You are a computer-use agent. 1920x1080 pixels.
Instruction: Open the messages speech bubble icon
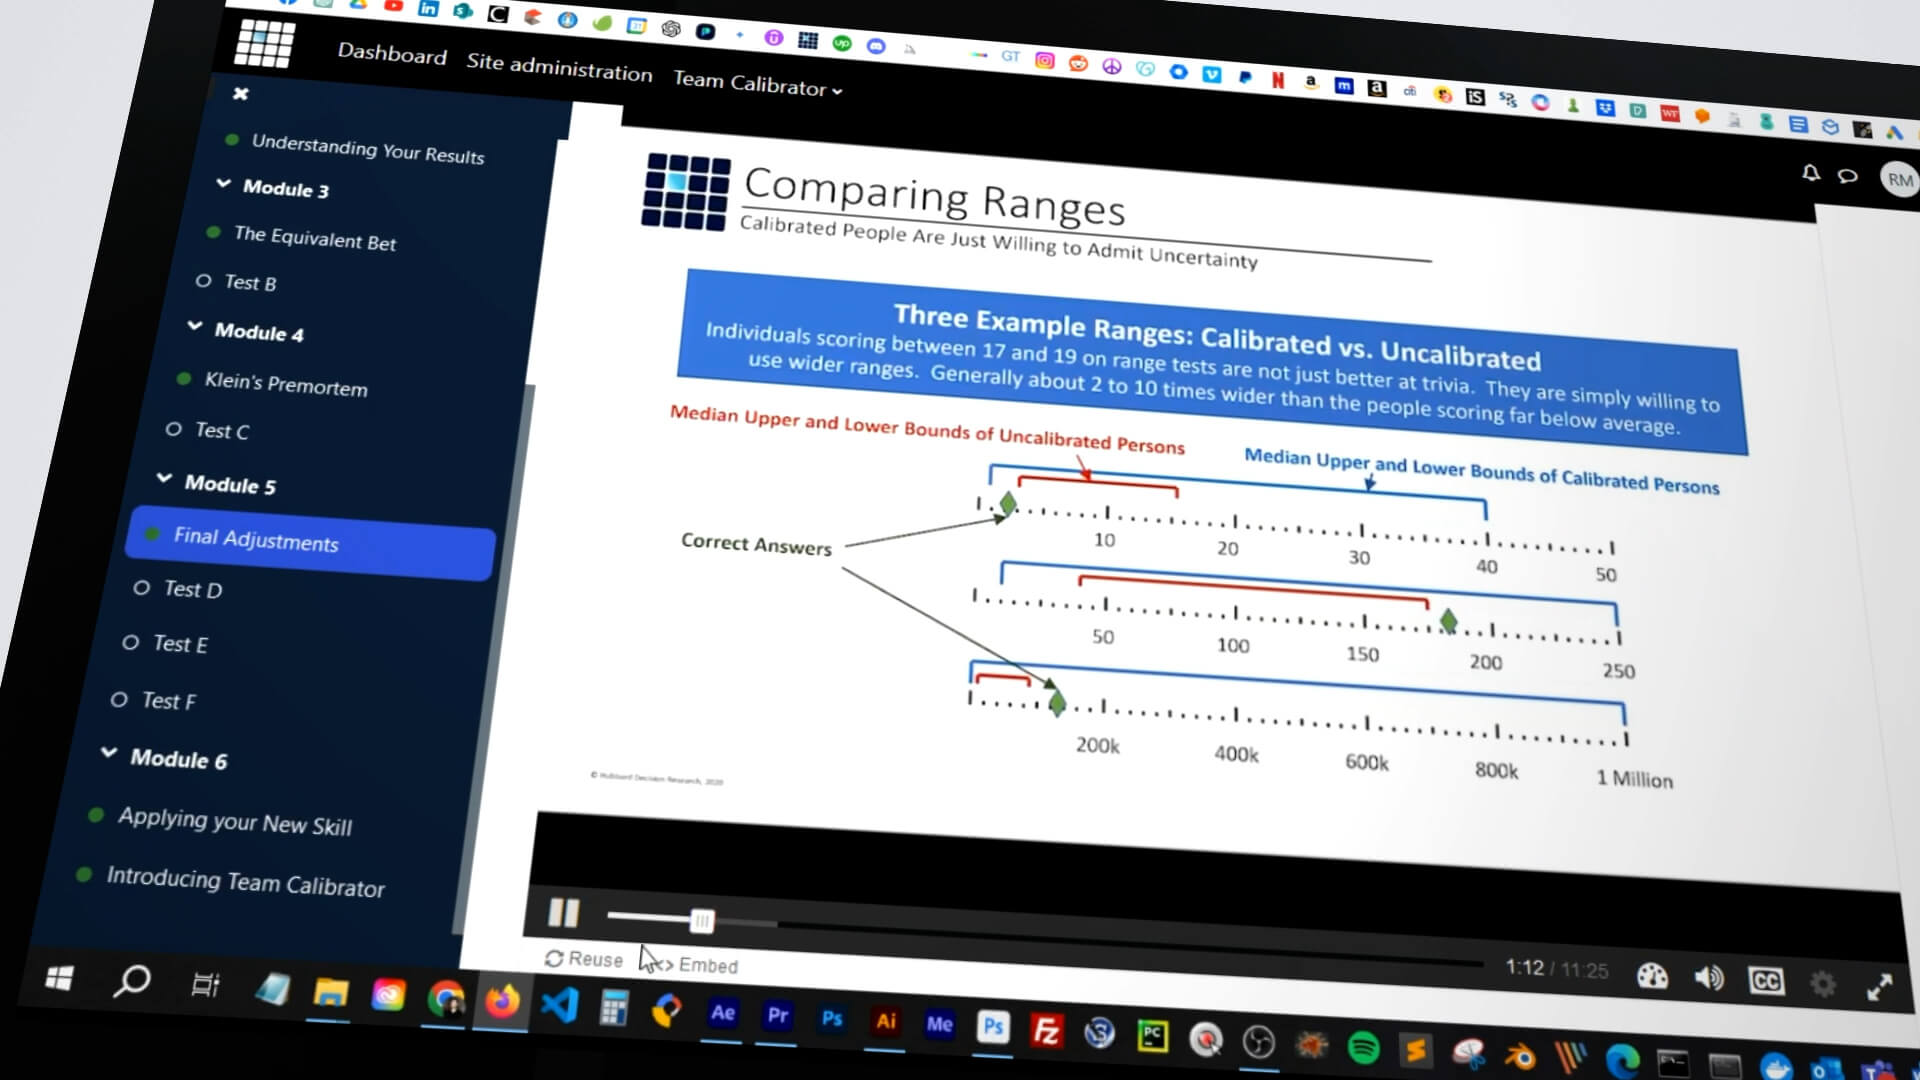1848,176
